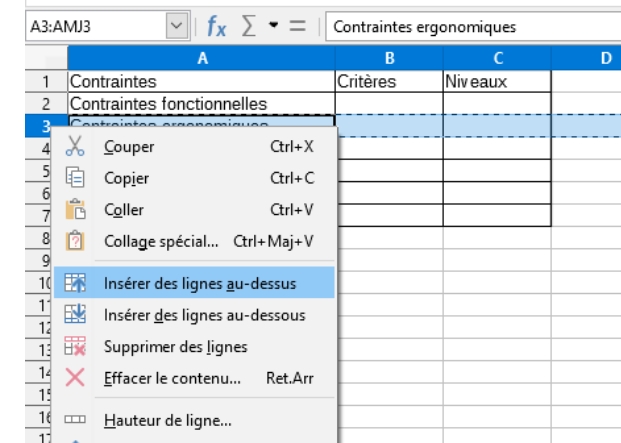This screenshot has height=443, width=621.
Task: Click the Collage spécial clipboard icon
Action: [75, 241]
